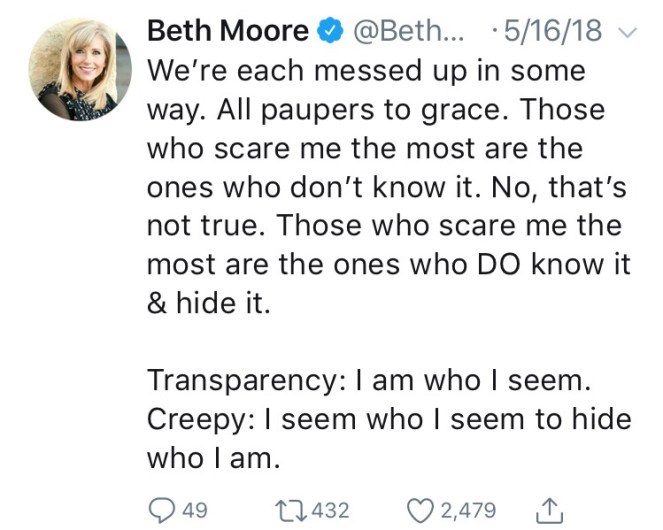Click the reply speech bubble icon
663x530 pixels.
tap(159, 510)
